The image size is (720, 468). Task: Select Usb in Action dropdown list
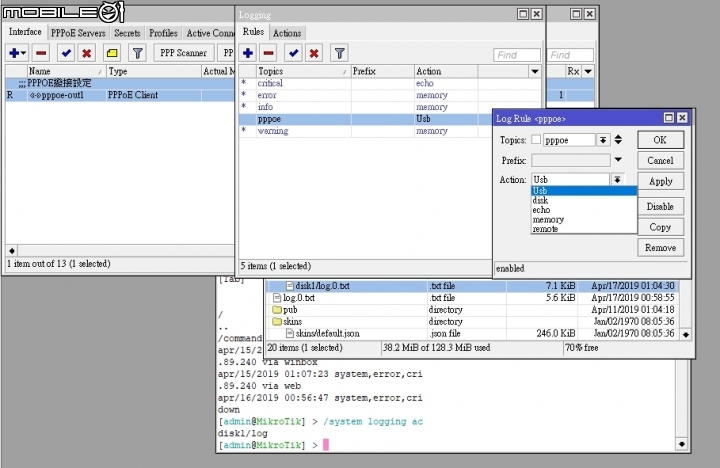tap(584, 191)
